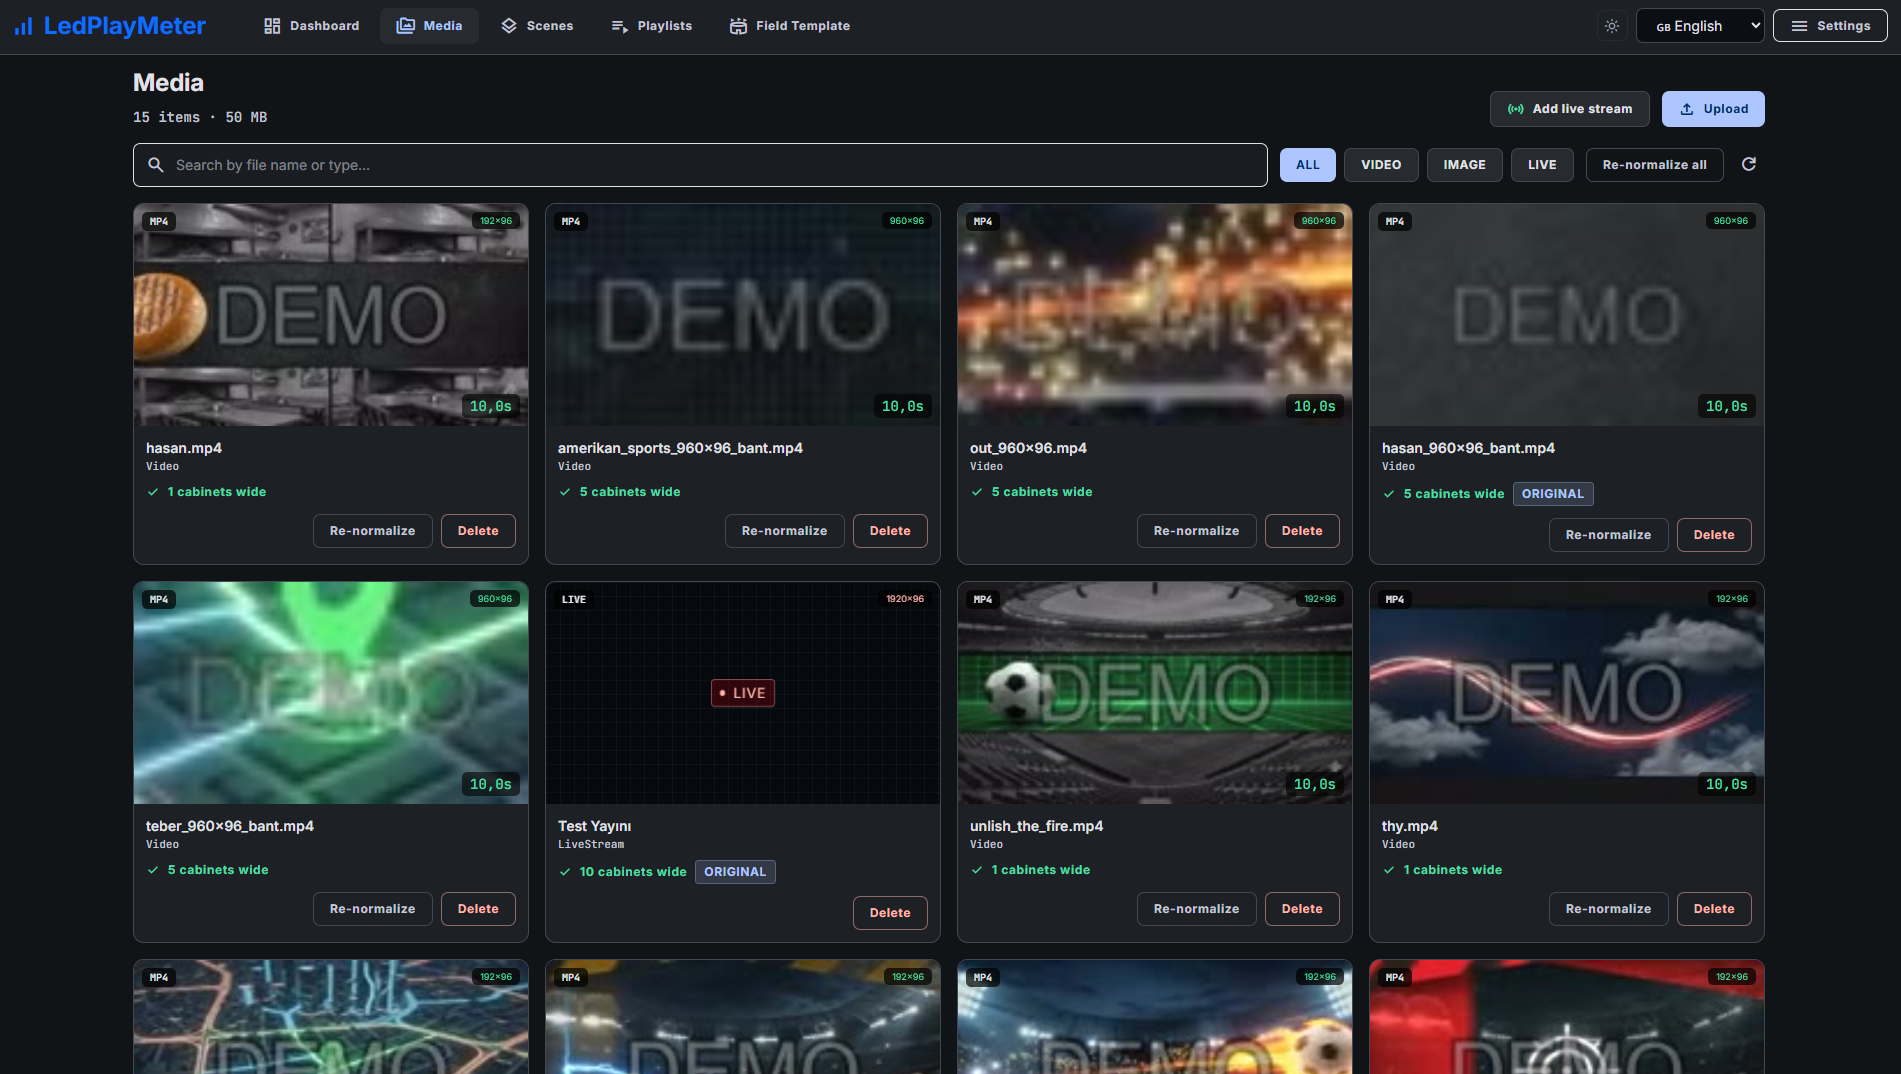This screenshot has width=1901, height=1074.
Task: Delete unlish_the_fire.mp4
Action: (x=1302, y=909)
